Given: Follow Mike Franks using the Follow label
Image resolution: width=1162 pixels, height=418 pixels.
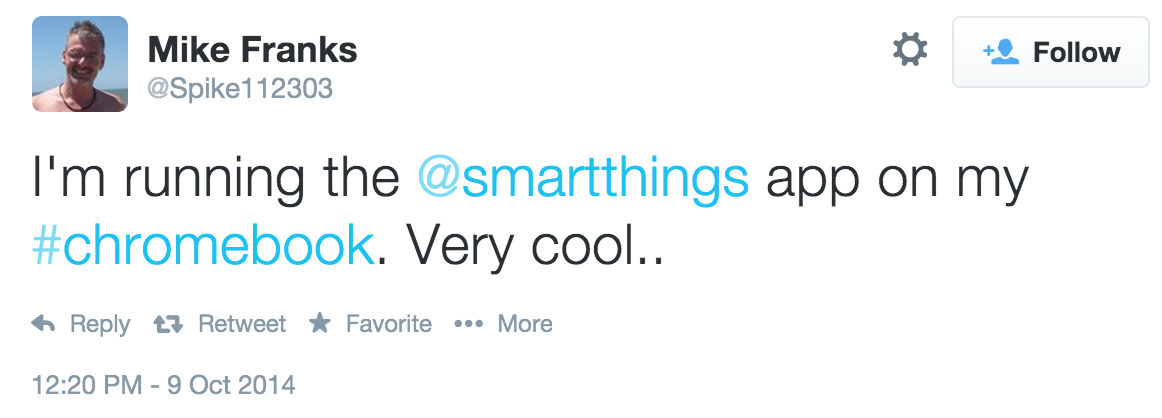Looking at the screenshot, I should pos(1076,53).
